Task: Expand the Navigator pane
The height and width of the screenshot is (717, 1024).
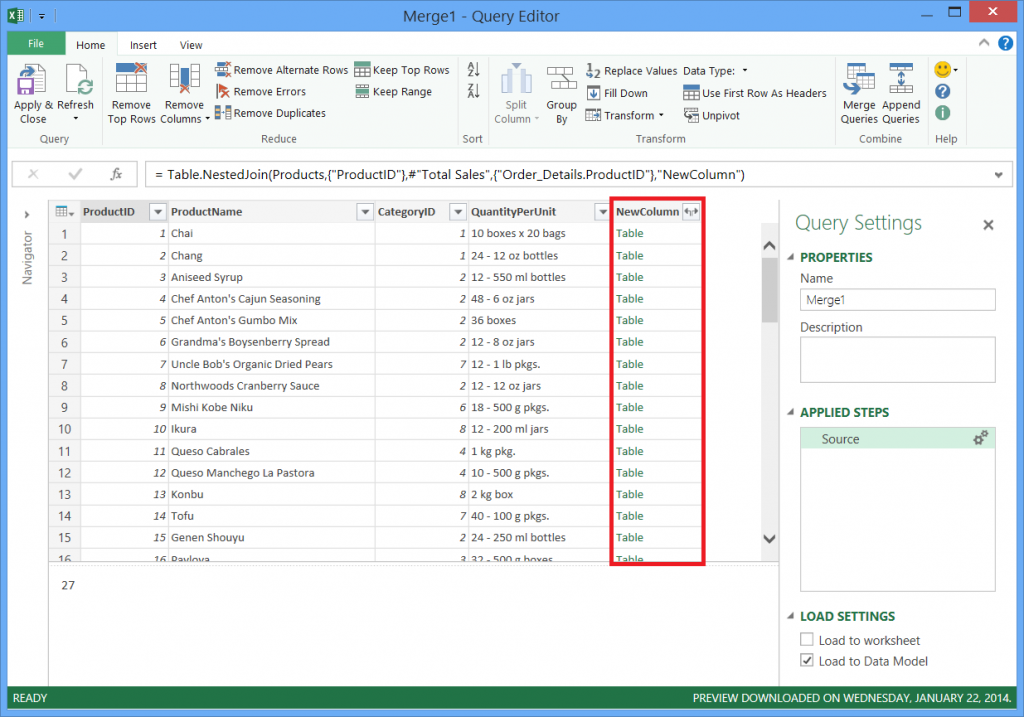Action: coord(27,214)
